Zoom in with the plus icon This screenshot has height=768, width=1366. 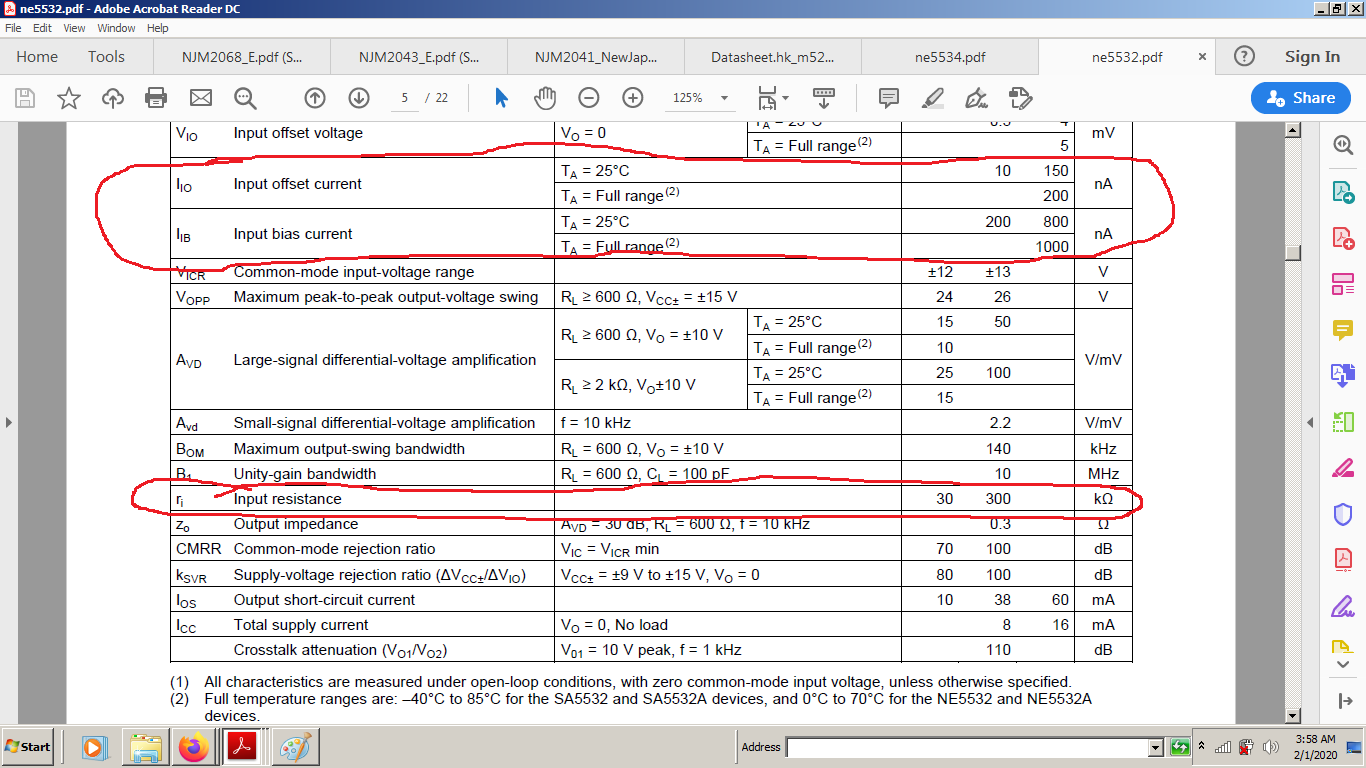(633, 98)
